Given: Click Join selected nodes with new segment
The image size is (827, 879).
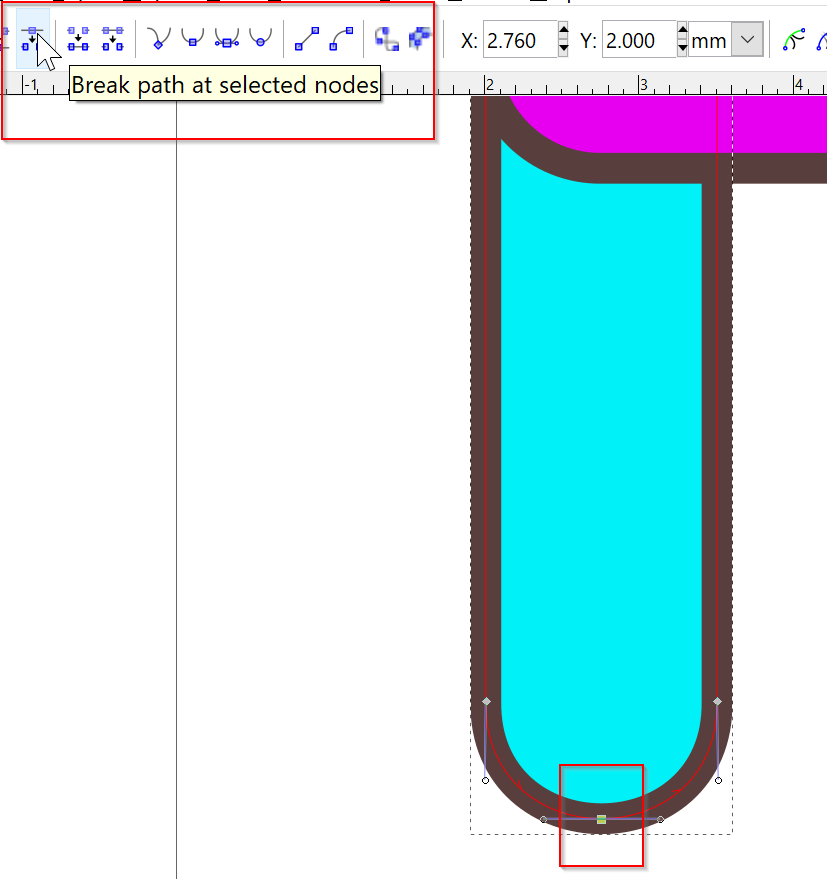Looking at the screenshot, I should [x=78, y=39].
